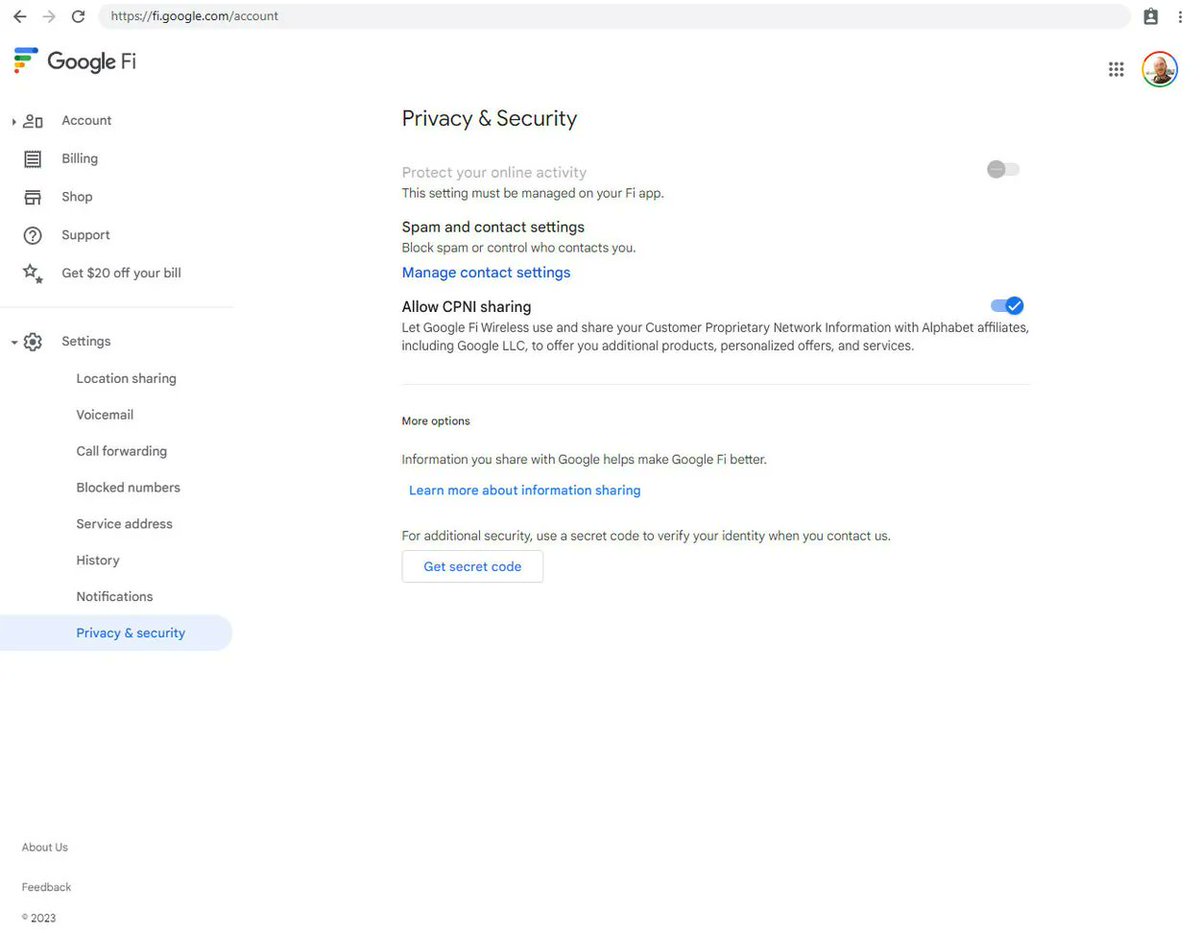Open History in settings
1200x933 pixels.
click(98, 560)
